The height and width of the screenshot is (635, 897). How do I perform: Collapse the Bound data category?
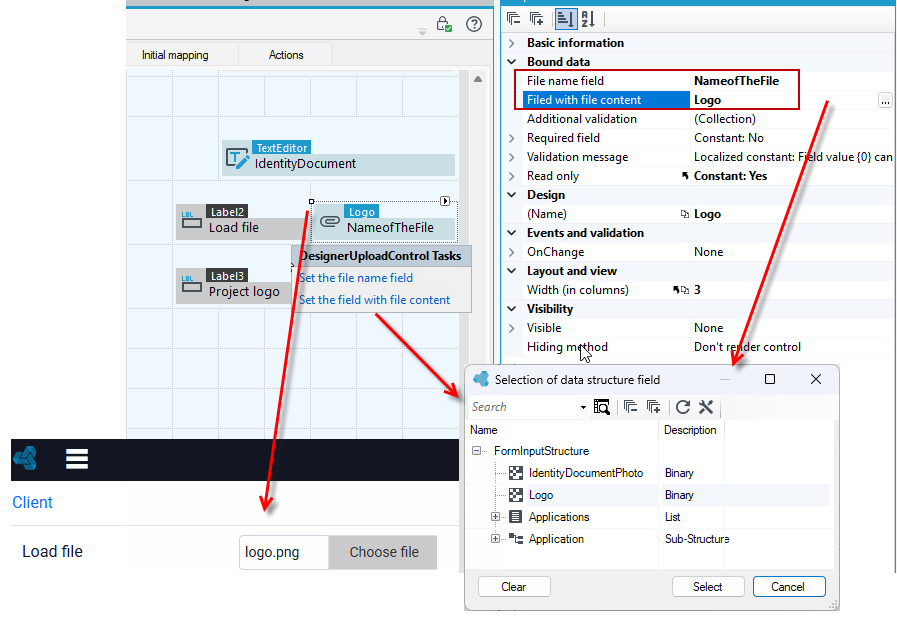point(512,62)
